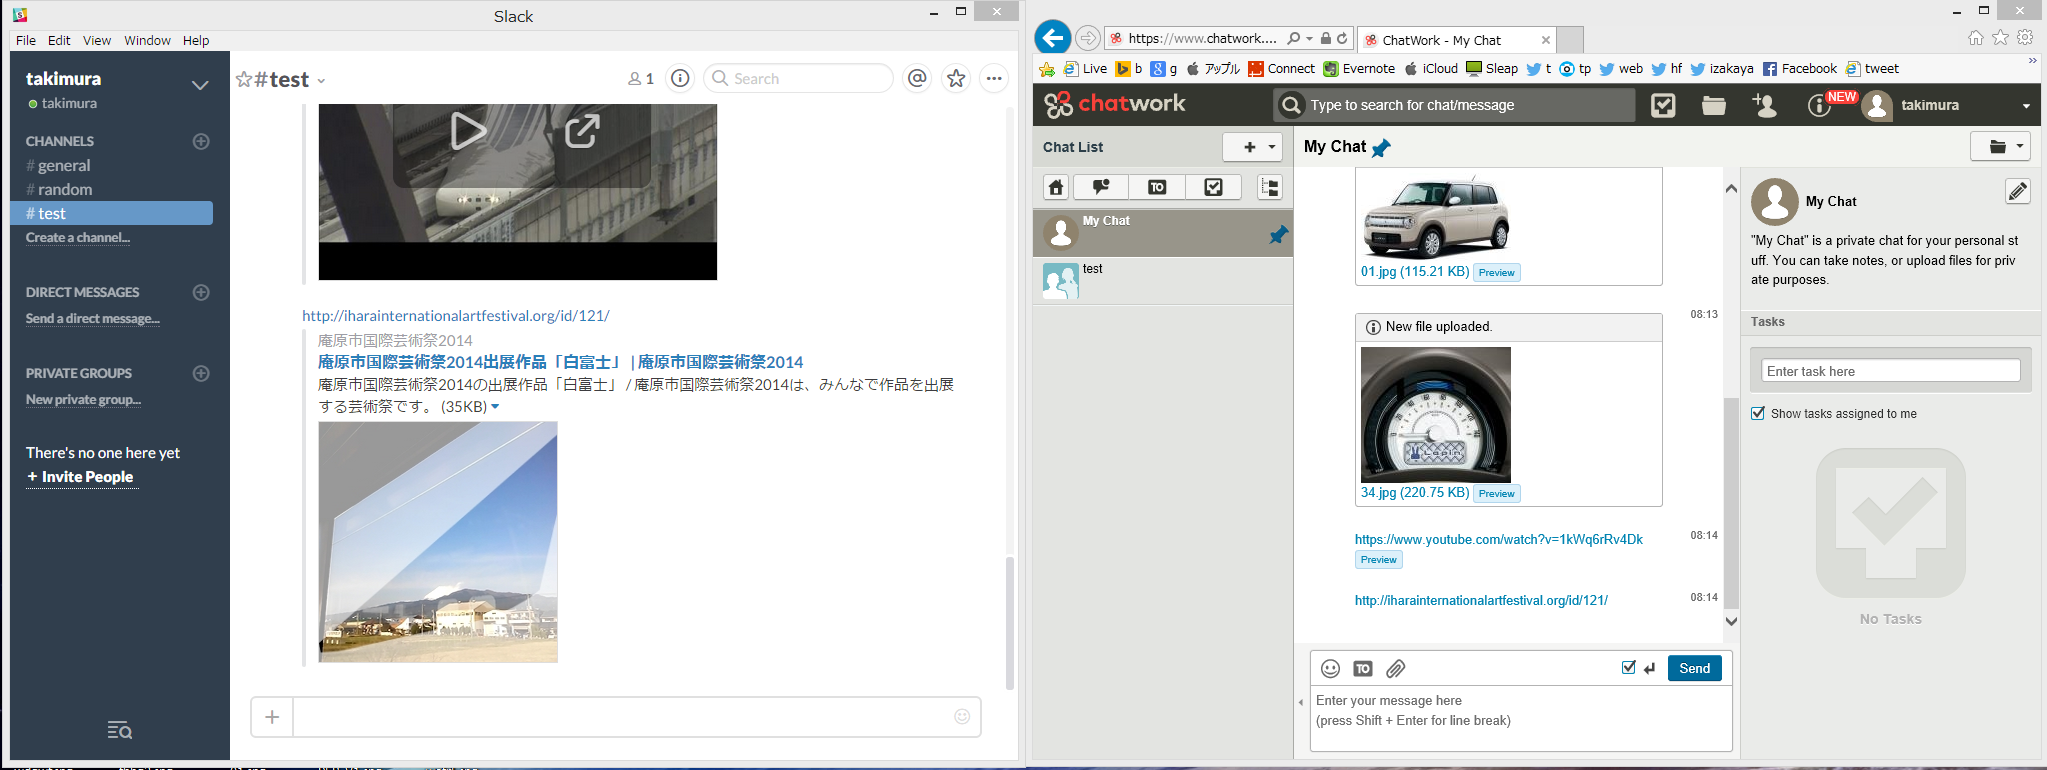2047x770 pixels.
Task: Add a new Slack channel with plus icon
Action: [x=201, y=141]
